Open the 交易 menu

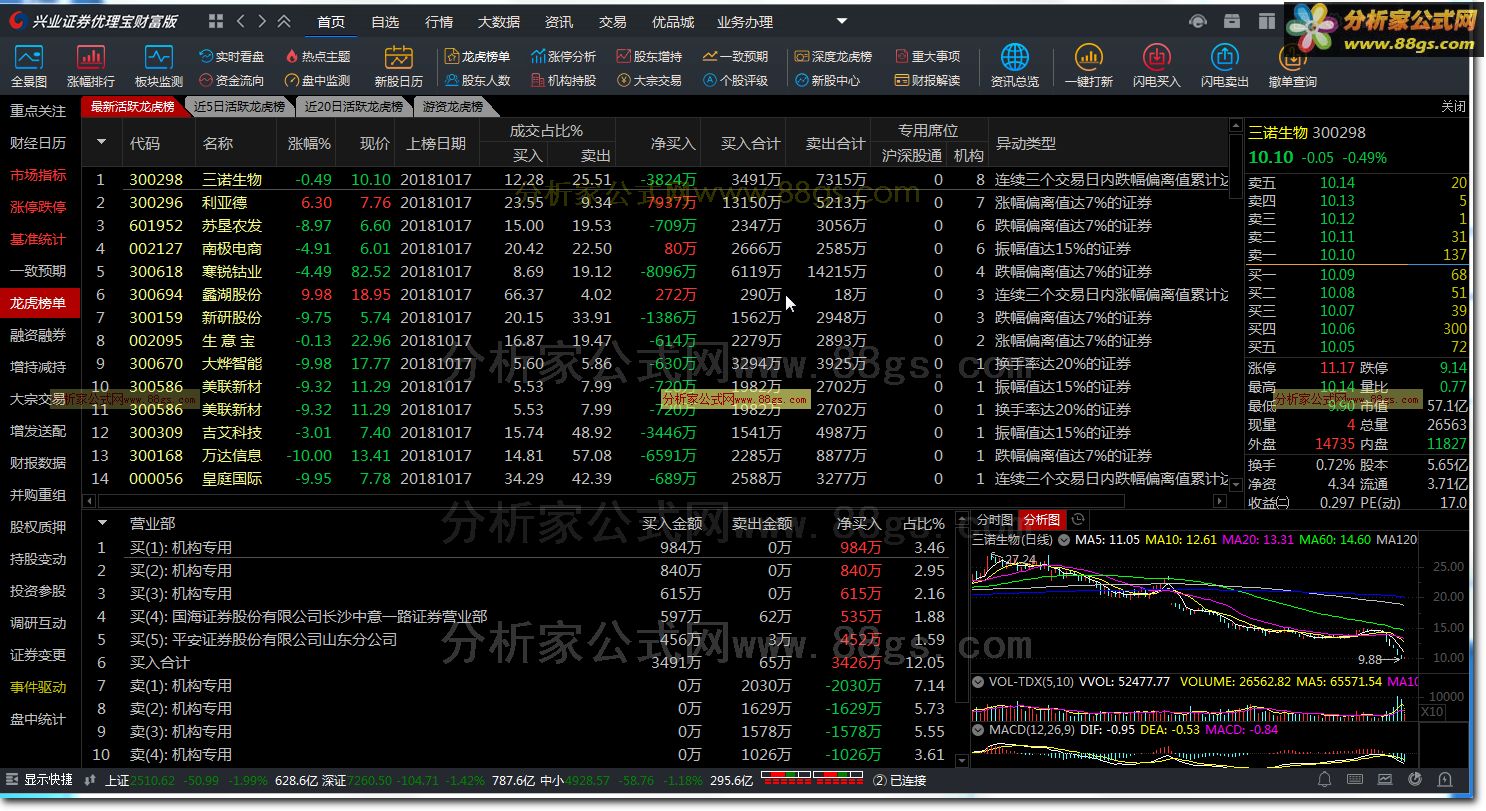[613, 21]
